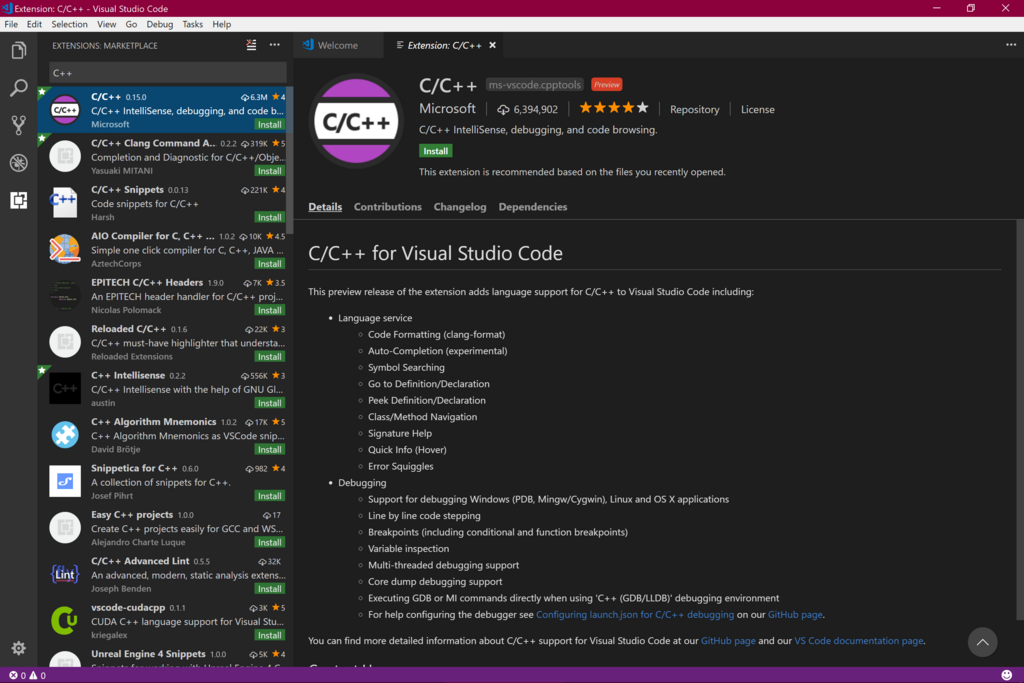
Task: Switch to the Contributions tab
Action: [x=388, y=207]
